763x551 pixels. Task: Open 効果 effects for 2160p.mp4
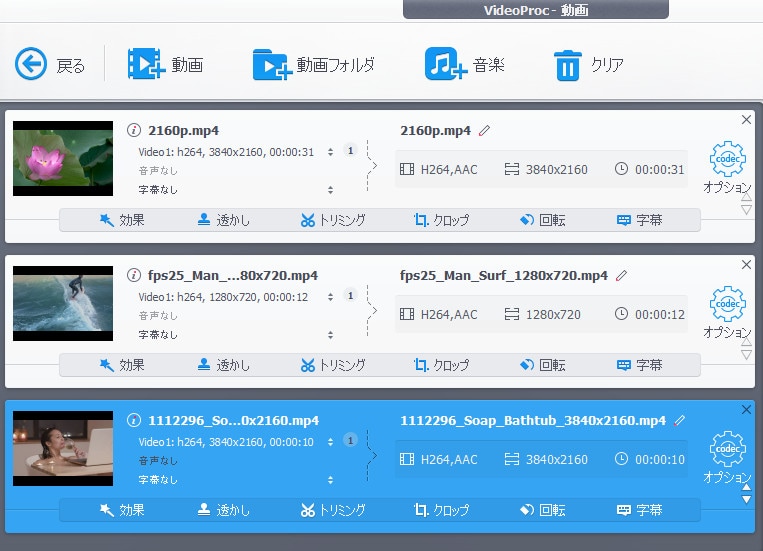pyautogui.click(x=121, y=220)
